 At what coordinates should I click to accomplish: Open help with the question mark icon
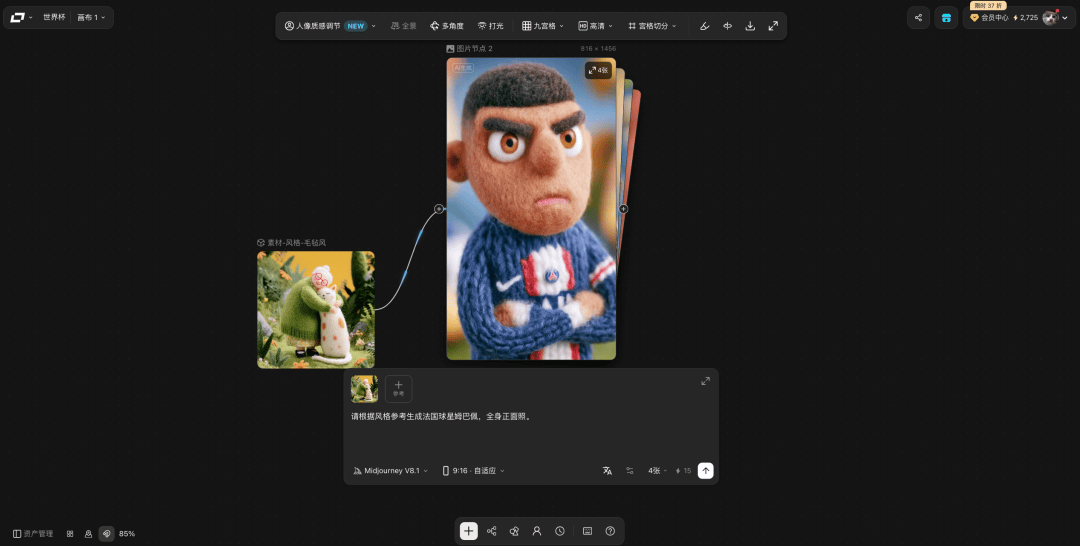(610, 531)
